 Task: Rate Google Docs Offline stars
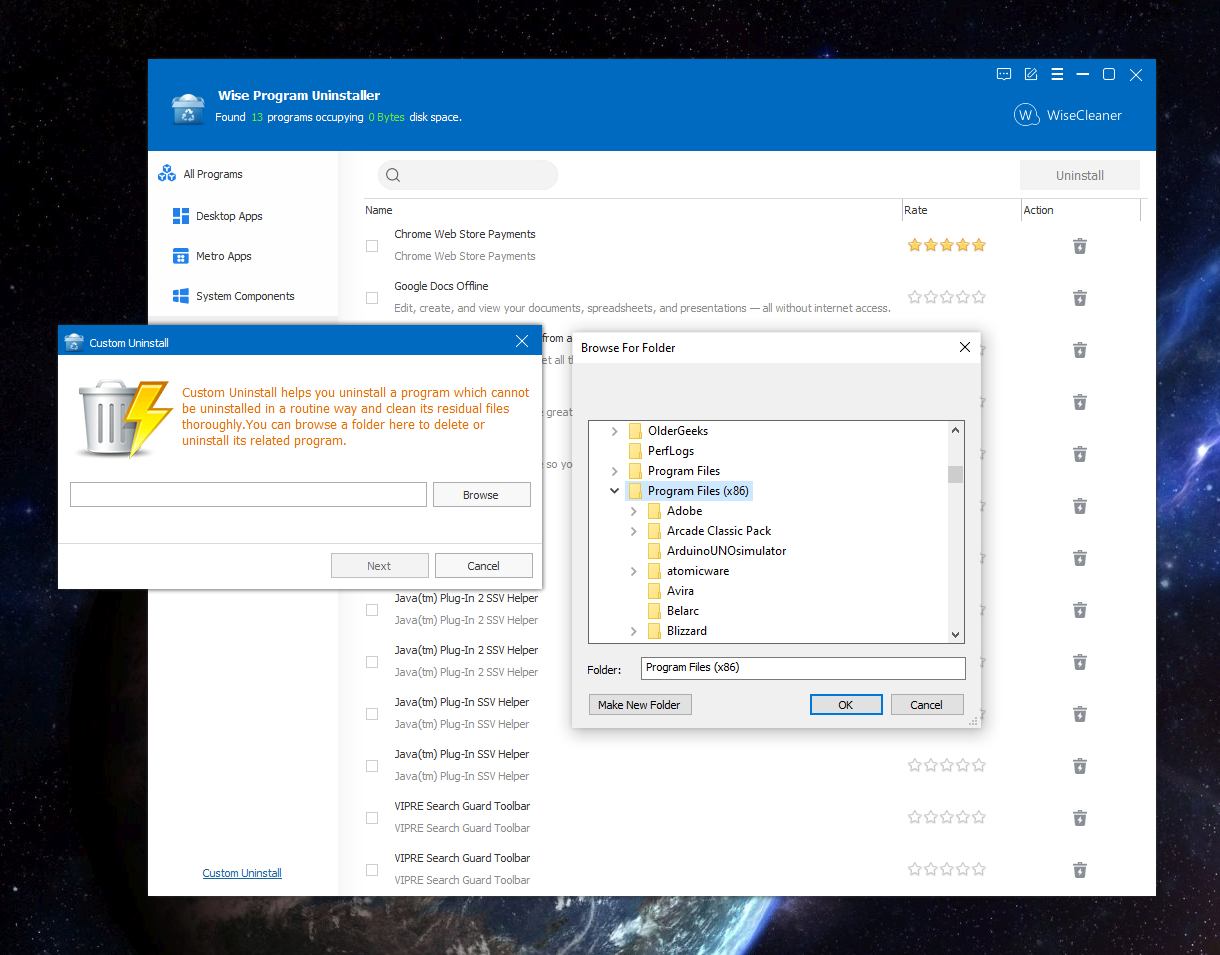pos(947,297)
